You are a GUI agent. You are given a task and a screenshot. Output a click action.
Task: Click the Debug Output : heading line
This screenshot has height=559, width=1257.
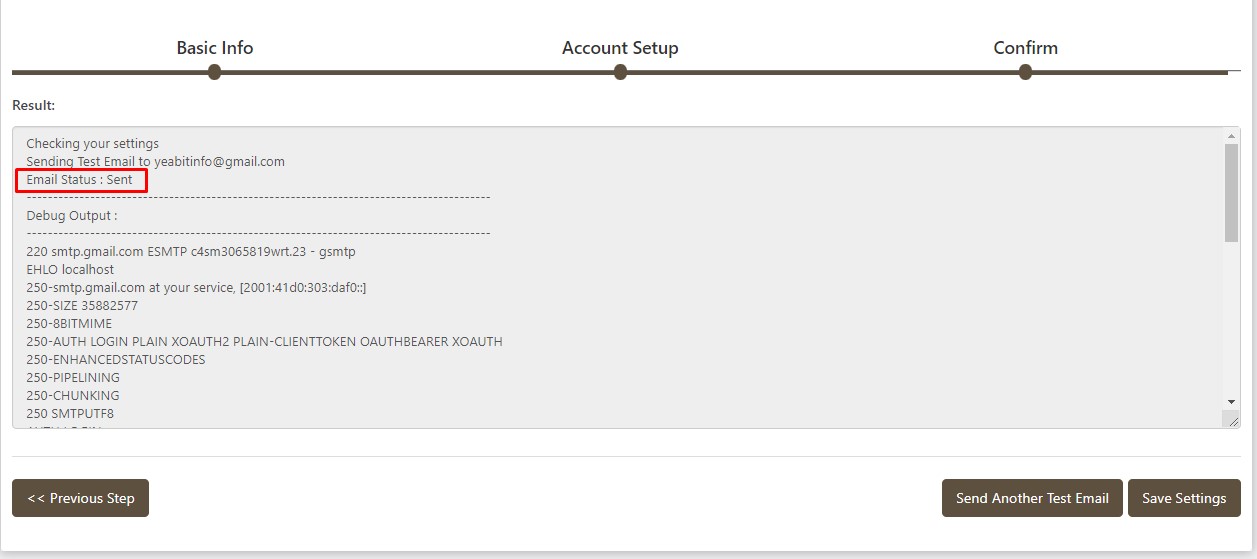coord(72,216)
